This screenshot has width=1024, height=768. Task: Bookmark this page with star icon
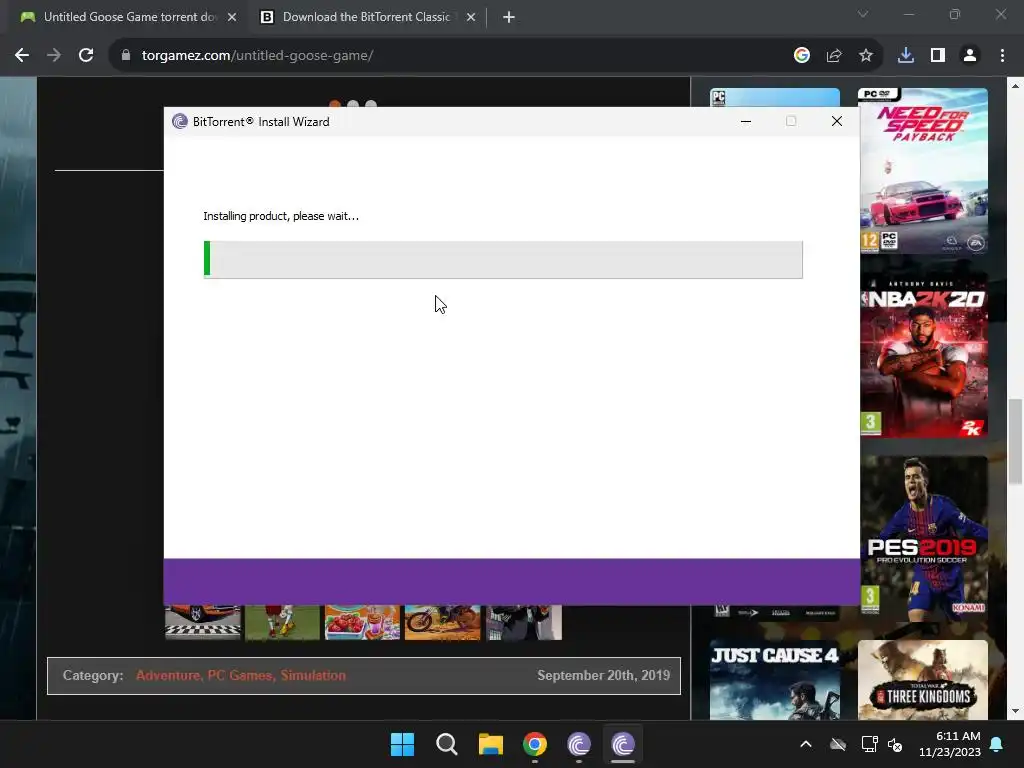[x=866, y=56]
